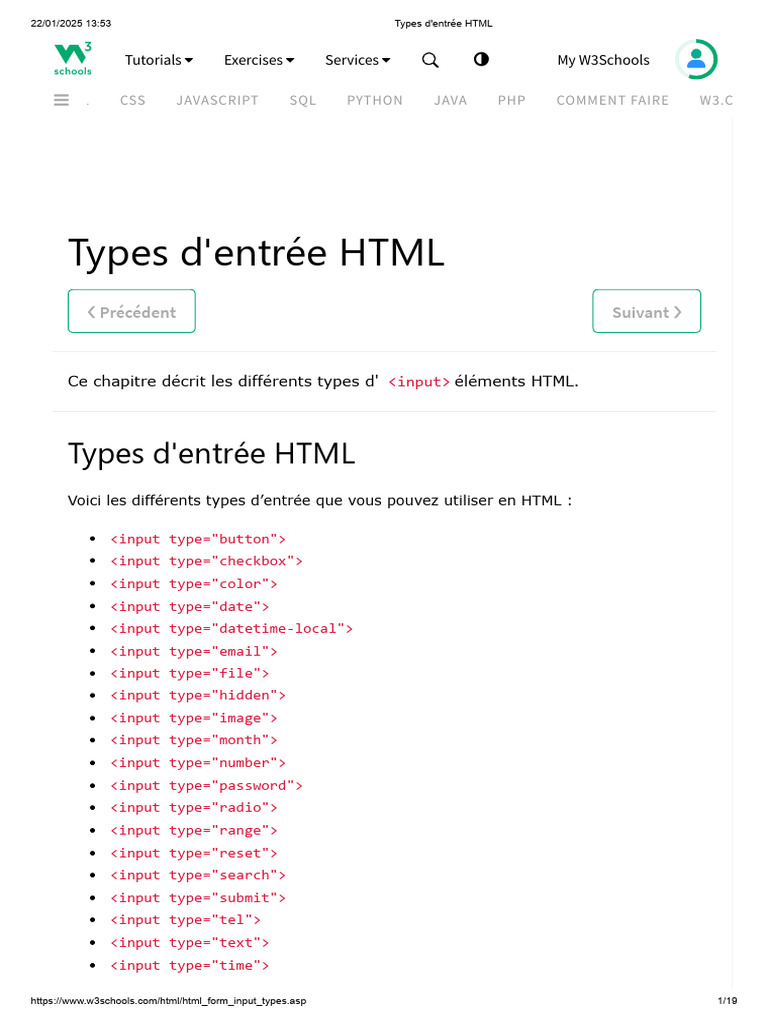Open My W3Schools link
Image resolution: width=768 pixels, height=1024 pixels.
603,60
